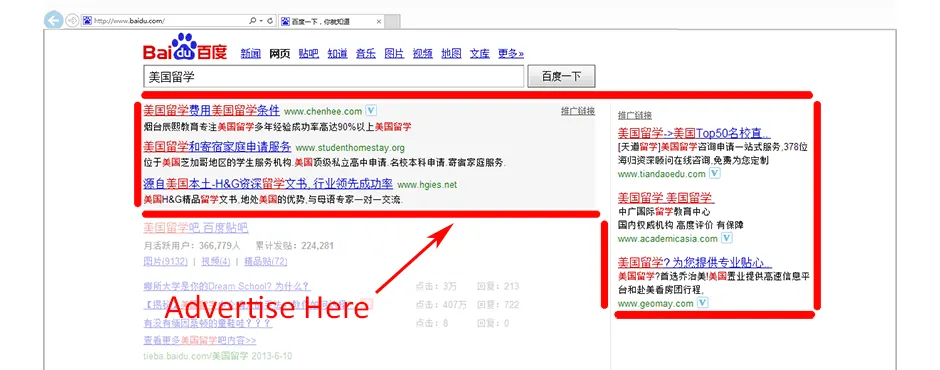Expand the 更多» navigation link
940x370 pixels.
click(511, 53)
